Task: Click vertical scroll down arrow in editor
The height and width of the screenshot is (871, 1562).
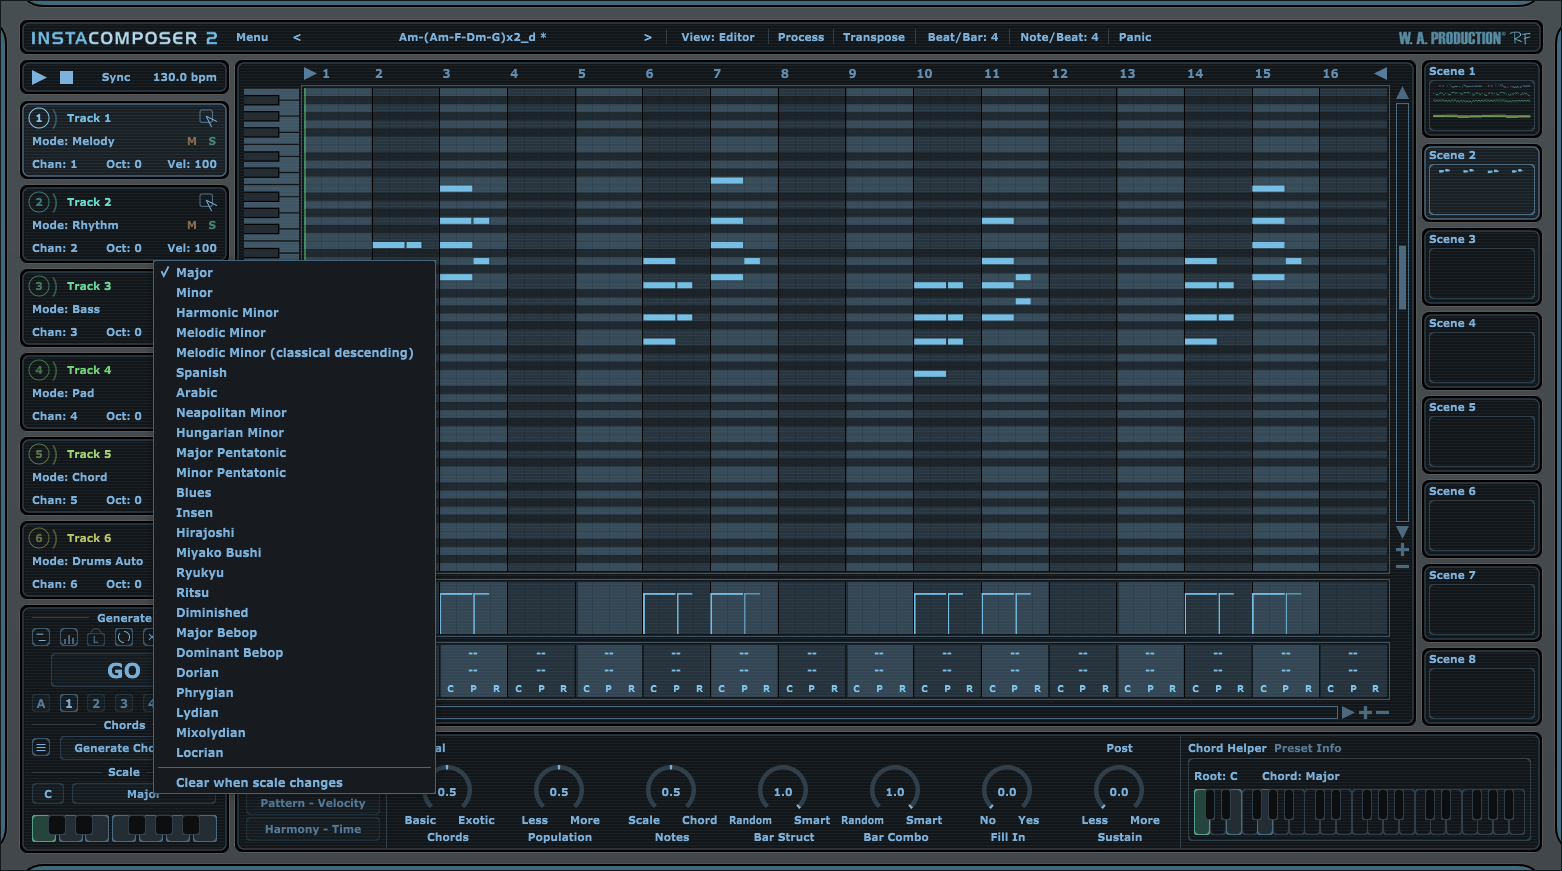Action: [x=1402, y=532]
